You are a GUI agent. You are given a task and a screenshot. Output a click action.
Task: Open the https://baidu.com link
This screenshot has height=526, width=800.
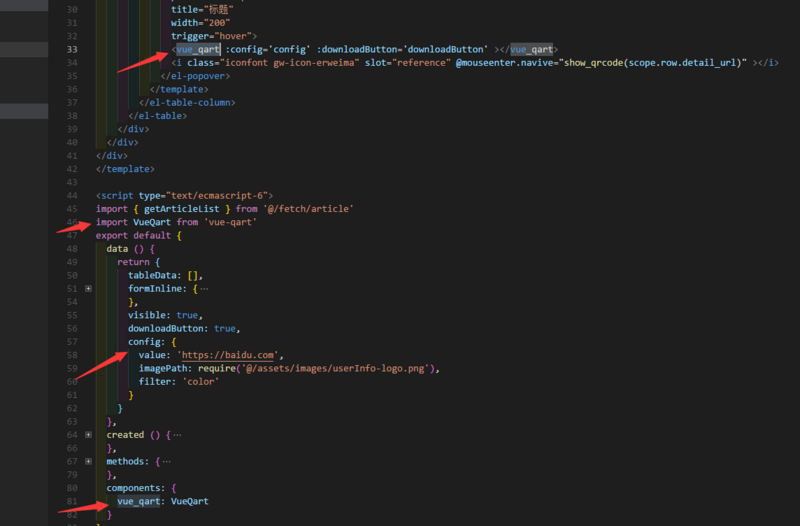tap(228, 355)
